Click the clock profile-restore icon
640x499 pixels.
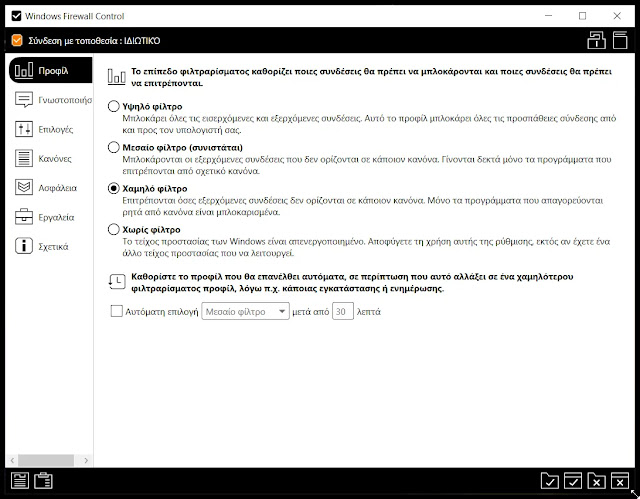click(x=117, y=282)
